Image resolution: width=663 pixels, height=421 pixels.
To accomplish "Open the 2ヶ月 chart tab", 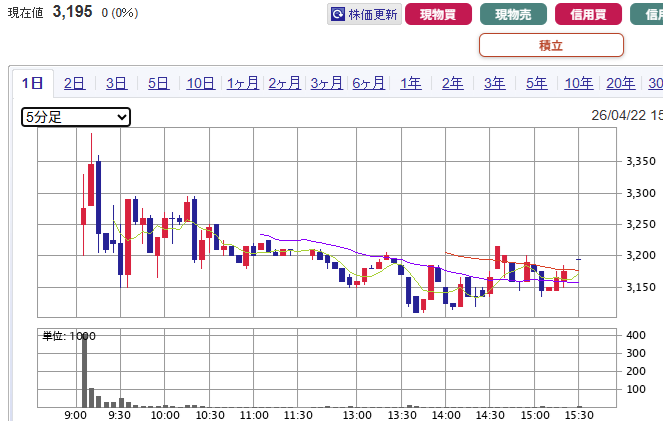I will coord(285,83).
